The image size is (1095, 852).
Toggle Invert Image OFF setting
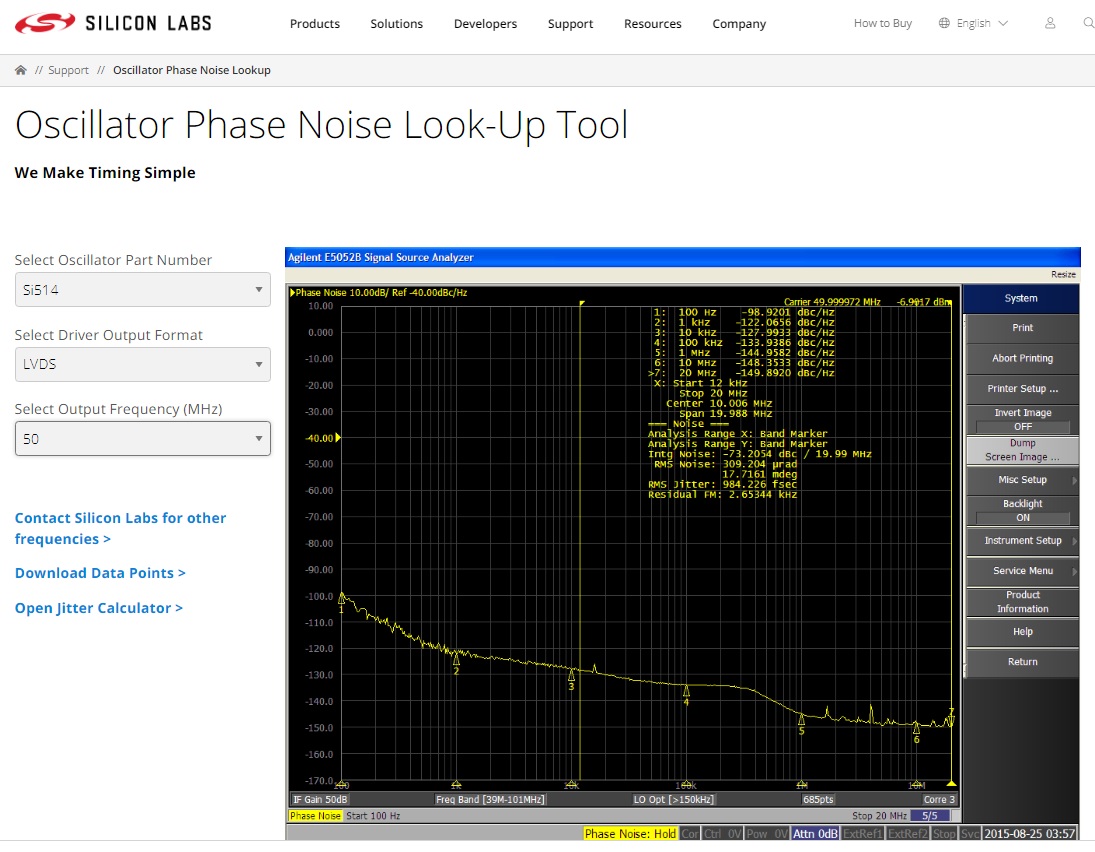pyautogui.click(x=1022, y=420)
